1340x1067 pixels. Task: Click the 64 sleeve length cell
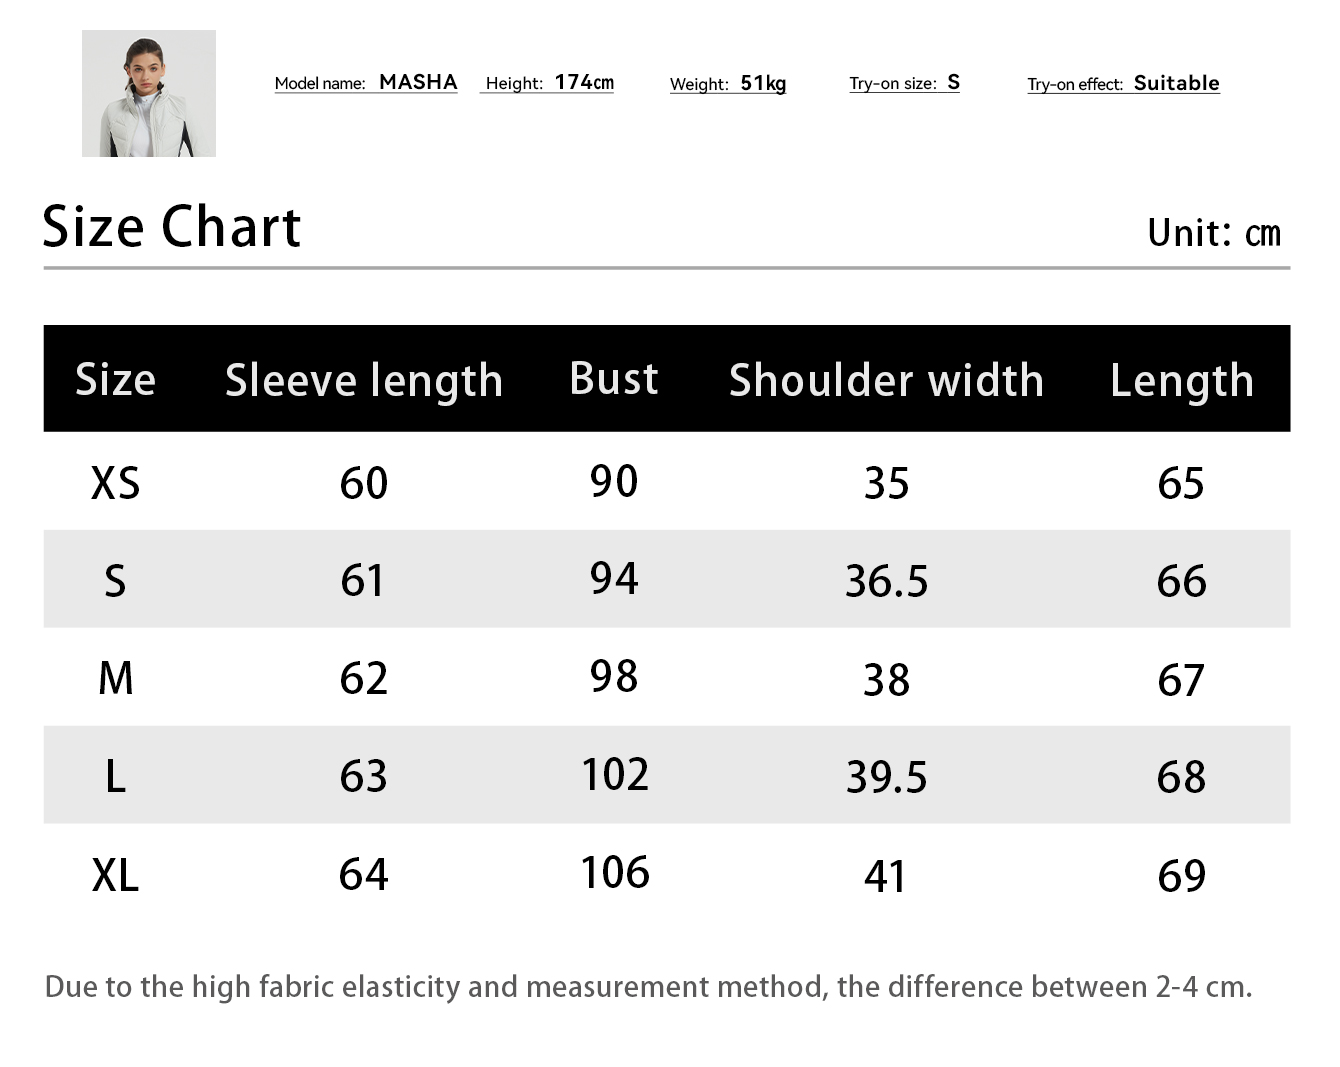coord(363,875)
